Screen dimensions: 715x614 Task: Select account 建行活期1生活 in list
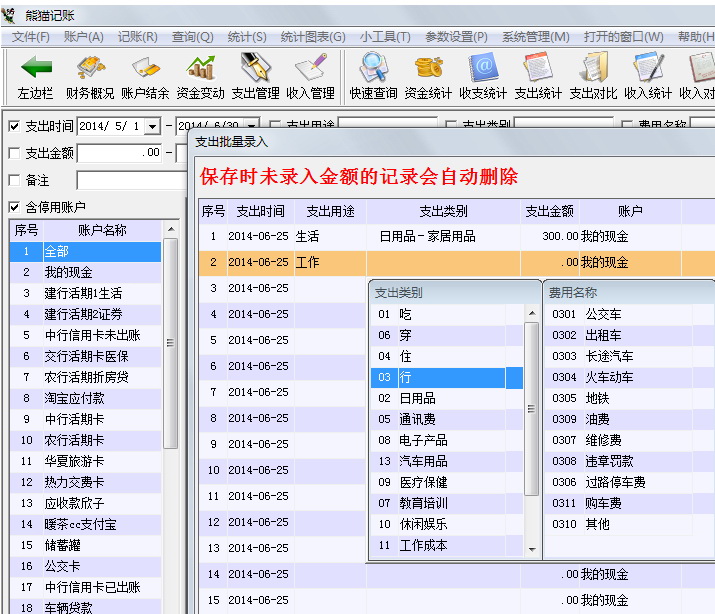(x=83, y=293)
